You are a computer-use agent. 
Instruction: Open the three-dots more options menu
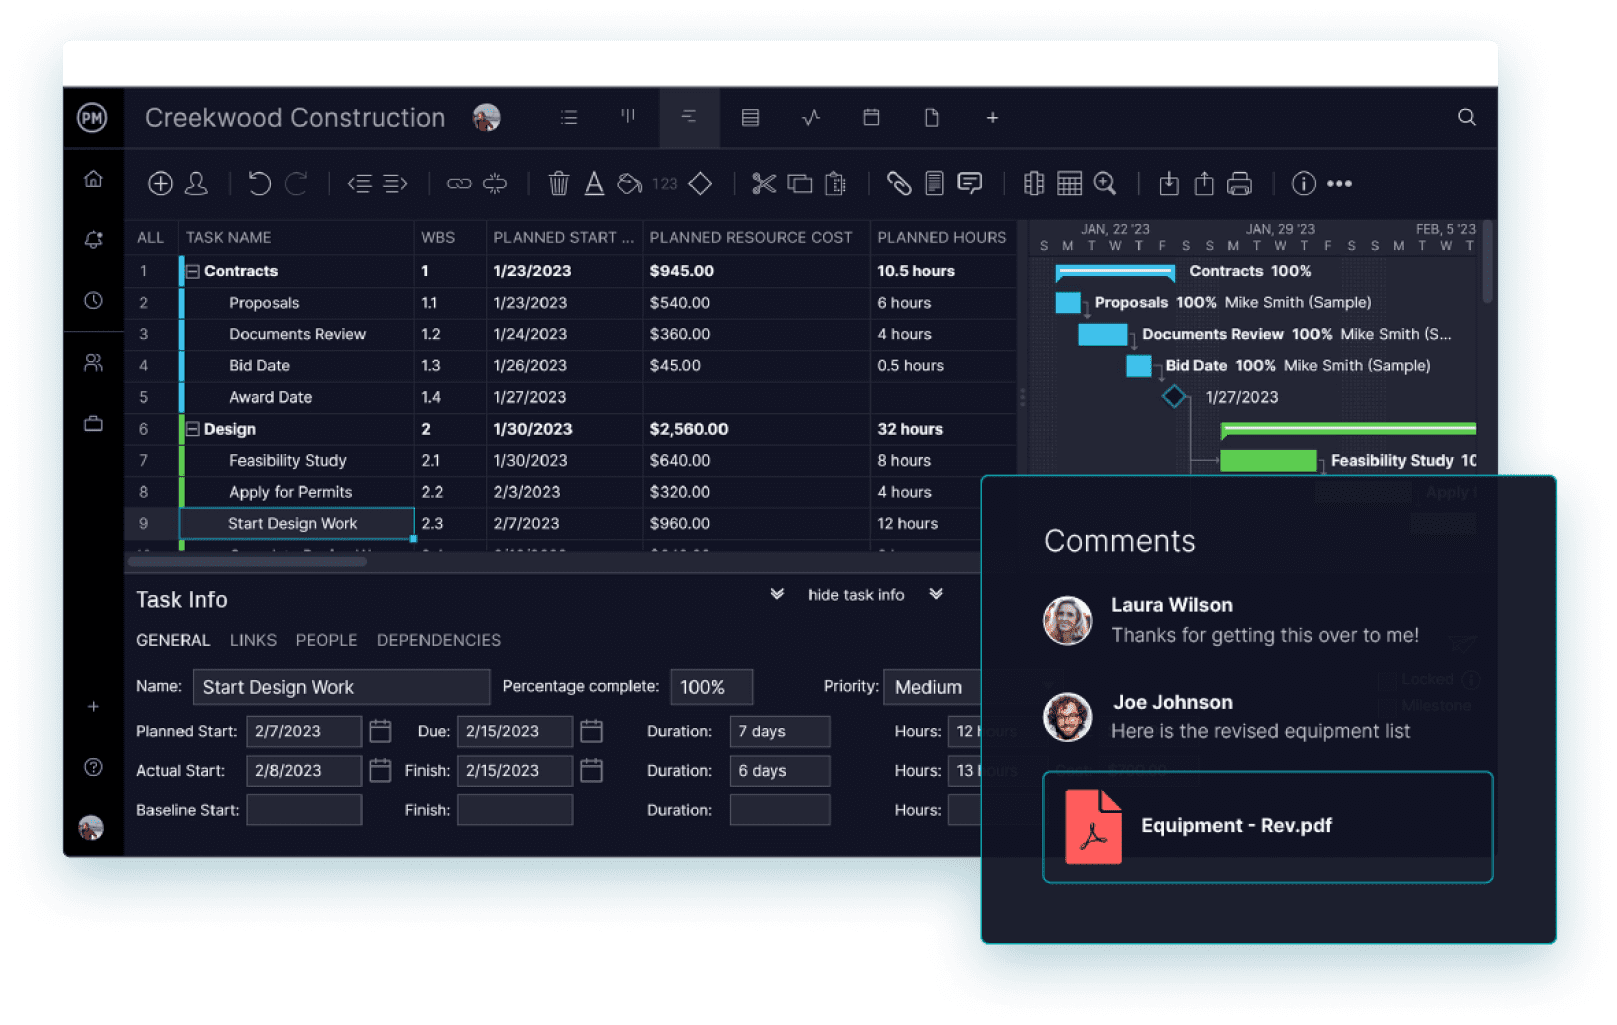[x=1339, y=183]
